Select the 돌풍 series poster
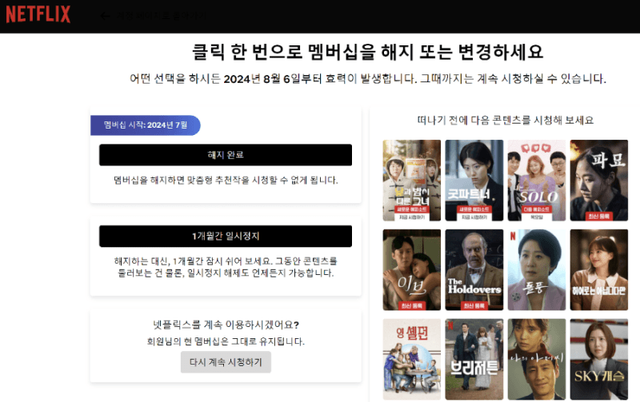The width and height of the screenshot is (640, 402). pyautogui.click(x=536, y=268)
